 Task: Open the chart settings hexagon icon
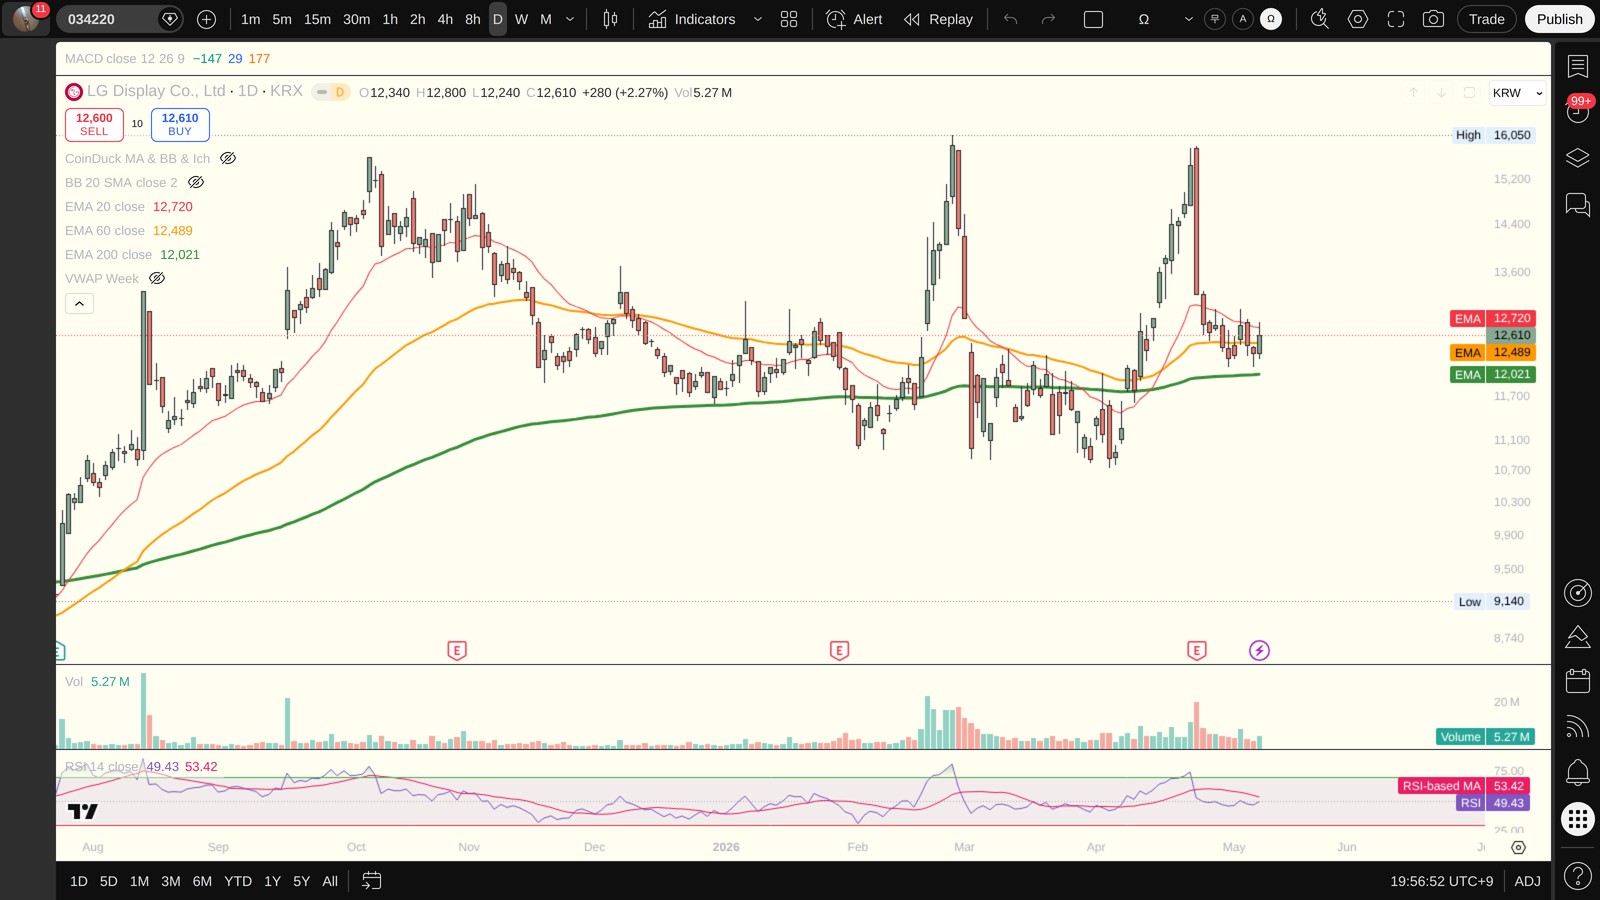pos(1358,19)
